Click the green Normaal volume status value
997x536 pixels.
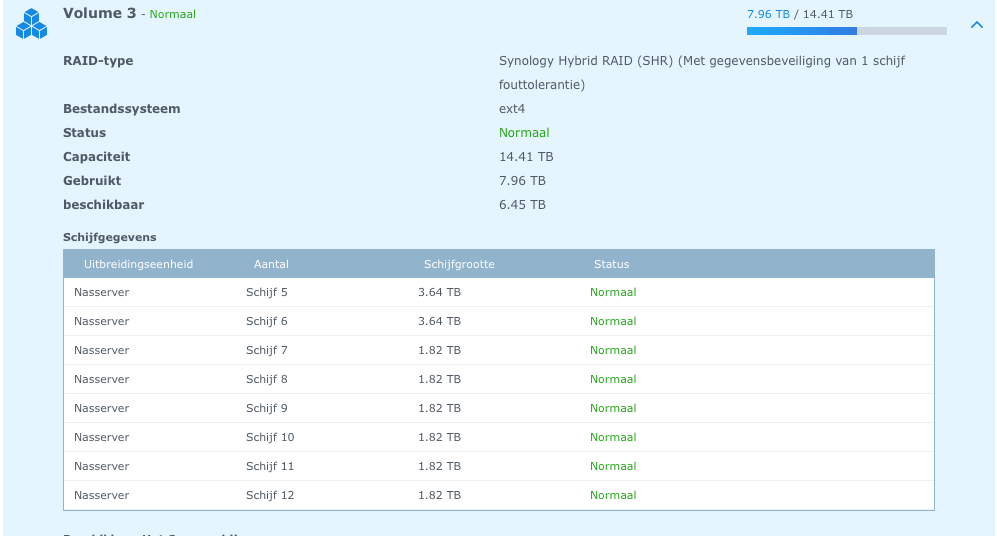point(524,133)
